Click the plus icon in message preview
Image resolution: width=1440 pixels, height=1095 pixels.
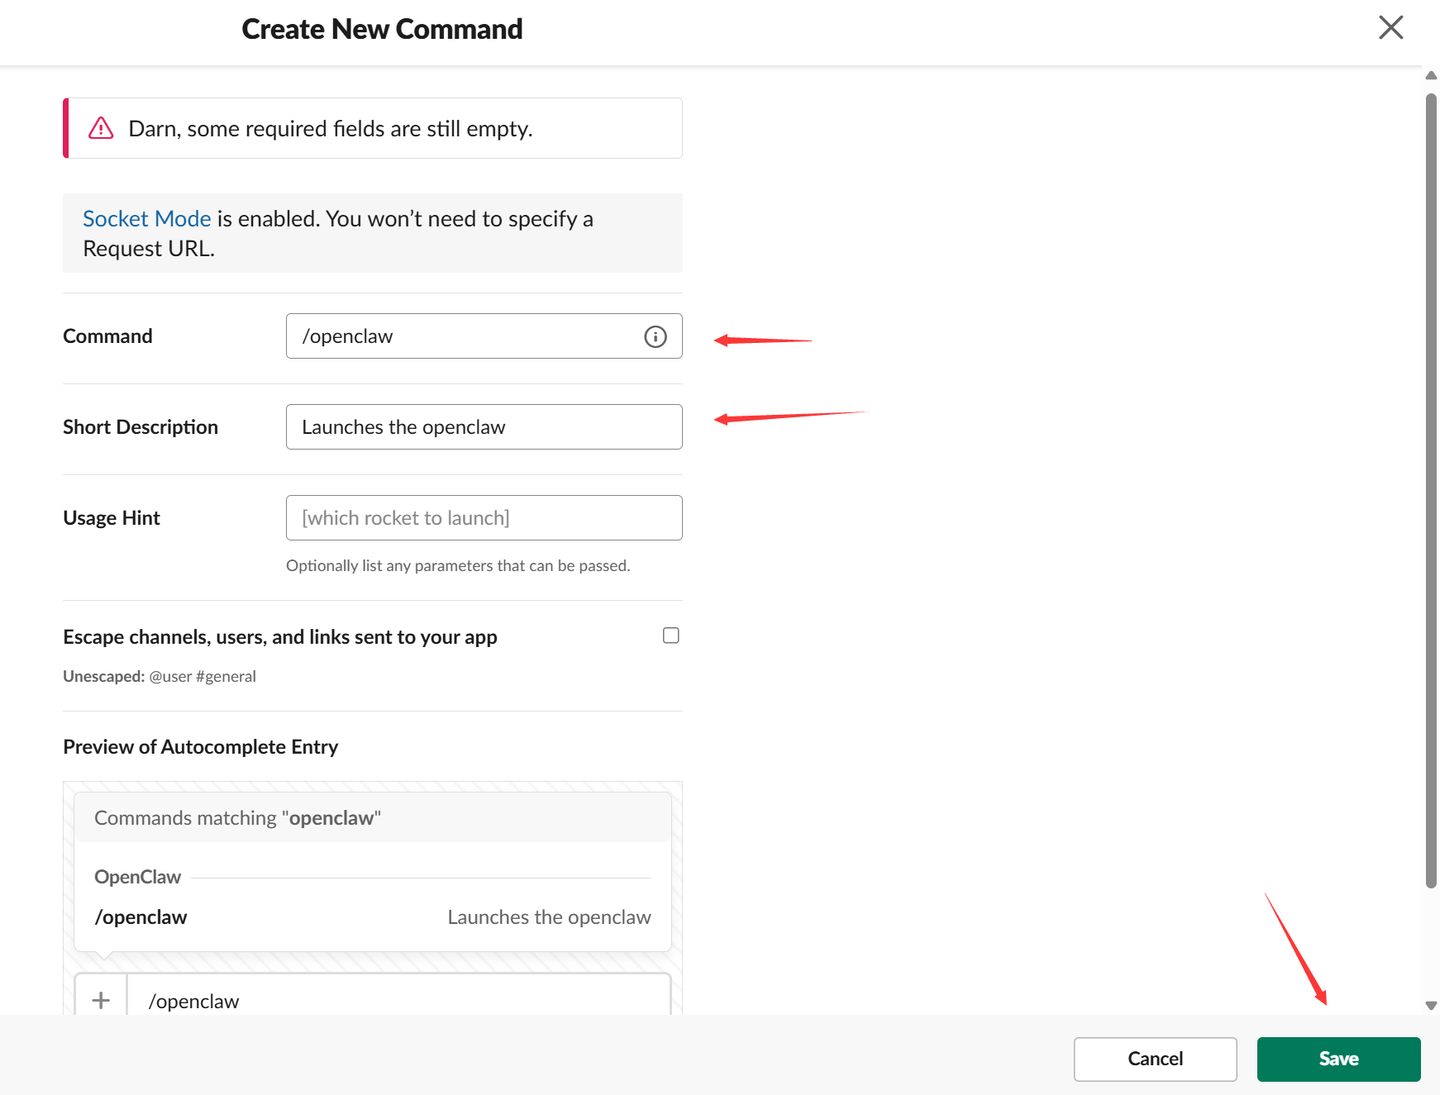101,1000
